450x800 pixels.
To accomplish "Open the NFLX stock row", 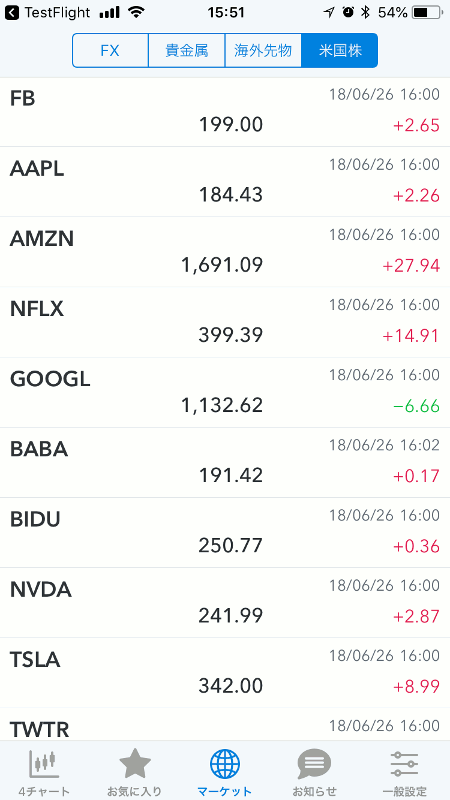I will pos(225,322).
